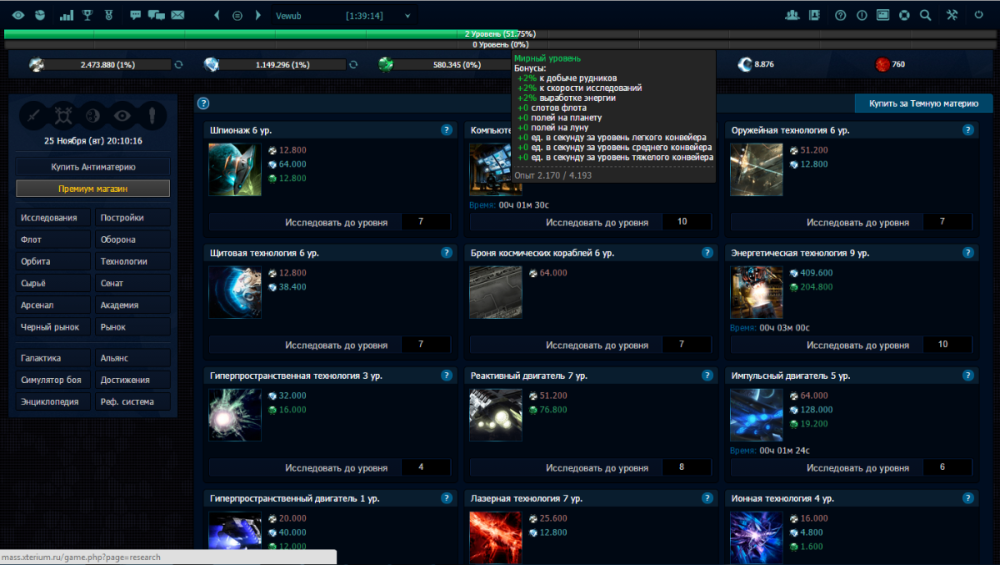Go to previous planet with left arrow
The image size is (1000, 565).
click(217, 15)
